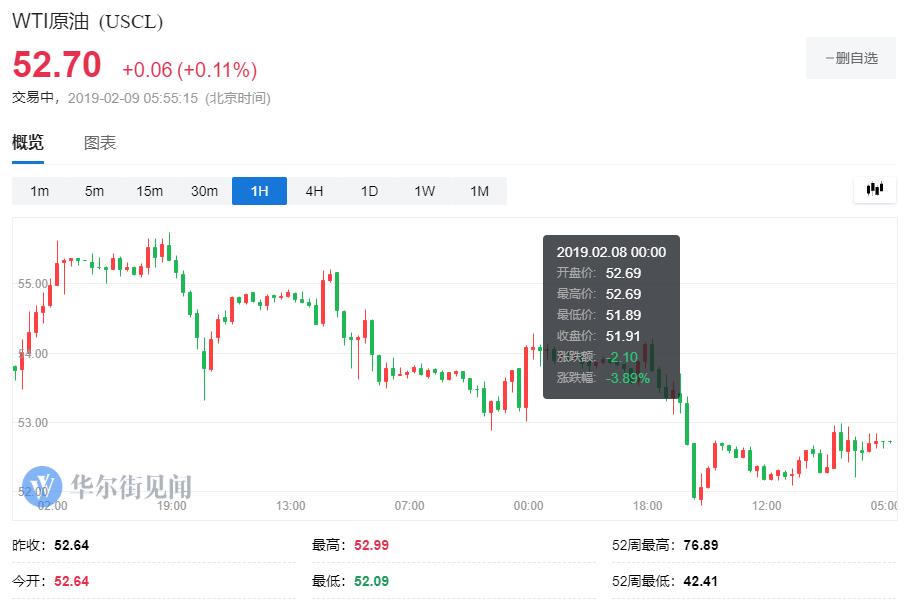Open the candlestick chart type icon

tap(875, 189)
